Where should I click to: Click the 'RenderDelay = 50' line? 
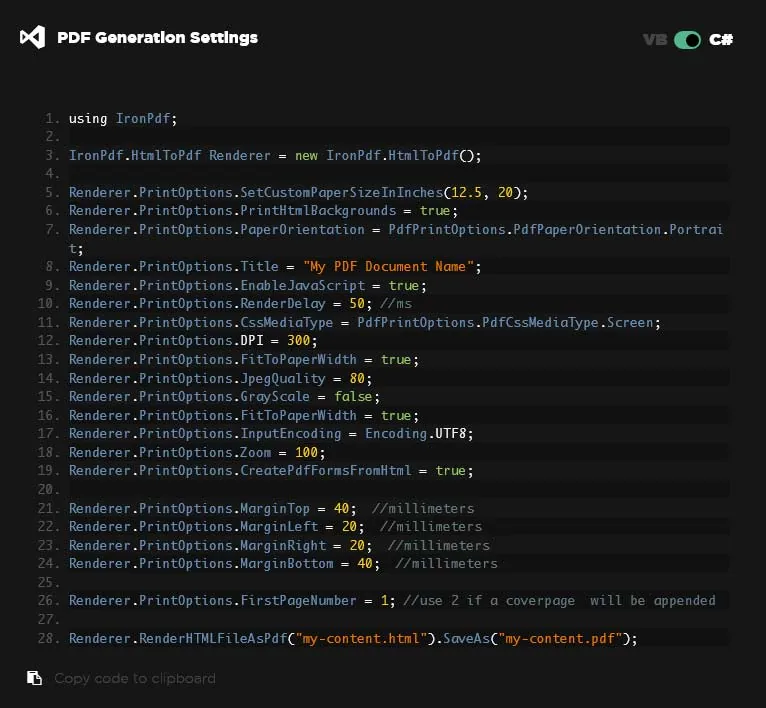click(x=240, y=304)
